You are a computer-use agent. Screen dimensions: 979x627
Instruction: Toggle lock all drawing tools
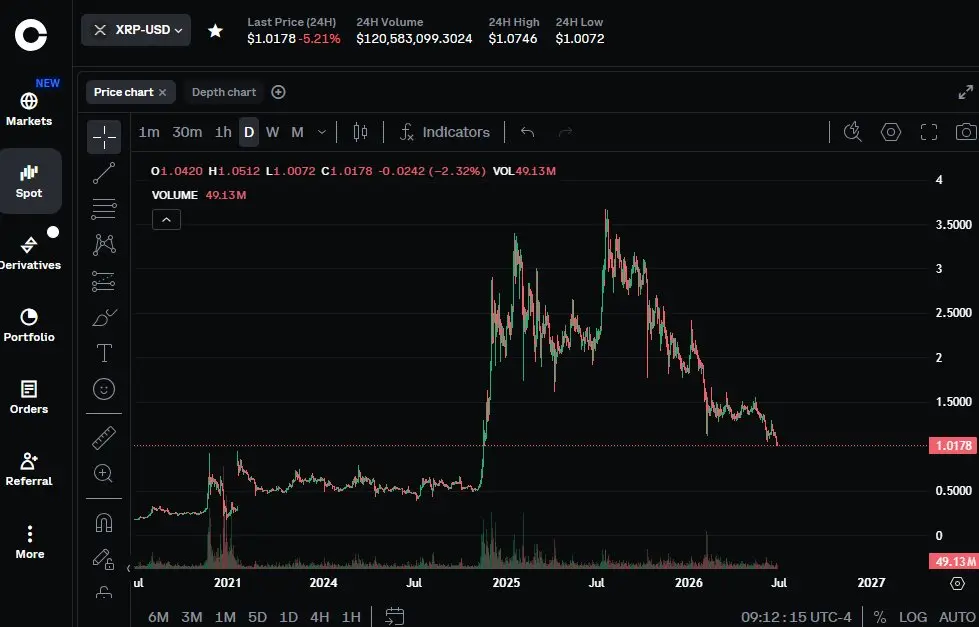[x=104, y=558]
